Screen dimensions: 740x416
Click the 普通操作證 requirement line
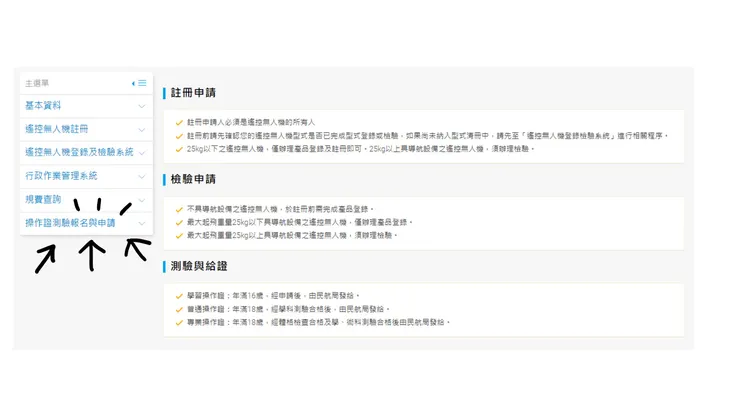click(x=288, y=309)
